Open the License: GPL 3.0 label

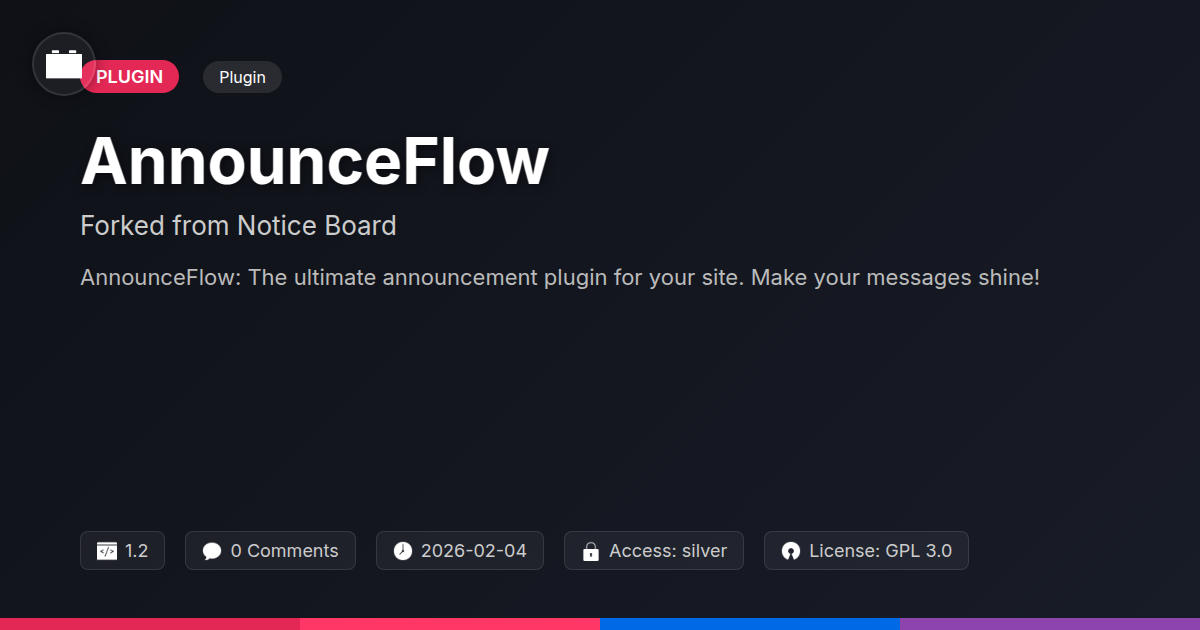pos(880,551)
